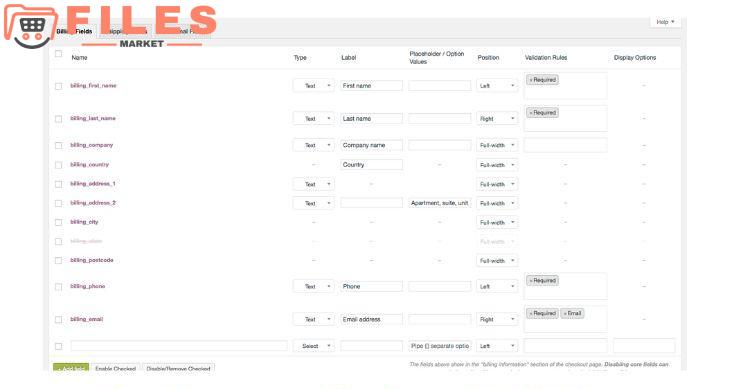Check the billing_first_name row checkbox
Image resolution: width=730 pixels, height=389 pixels.
[x=58, y=86]
